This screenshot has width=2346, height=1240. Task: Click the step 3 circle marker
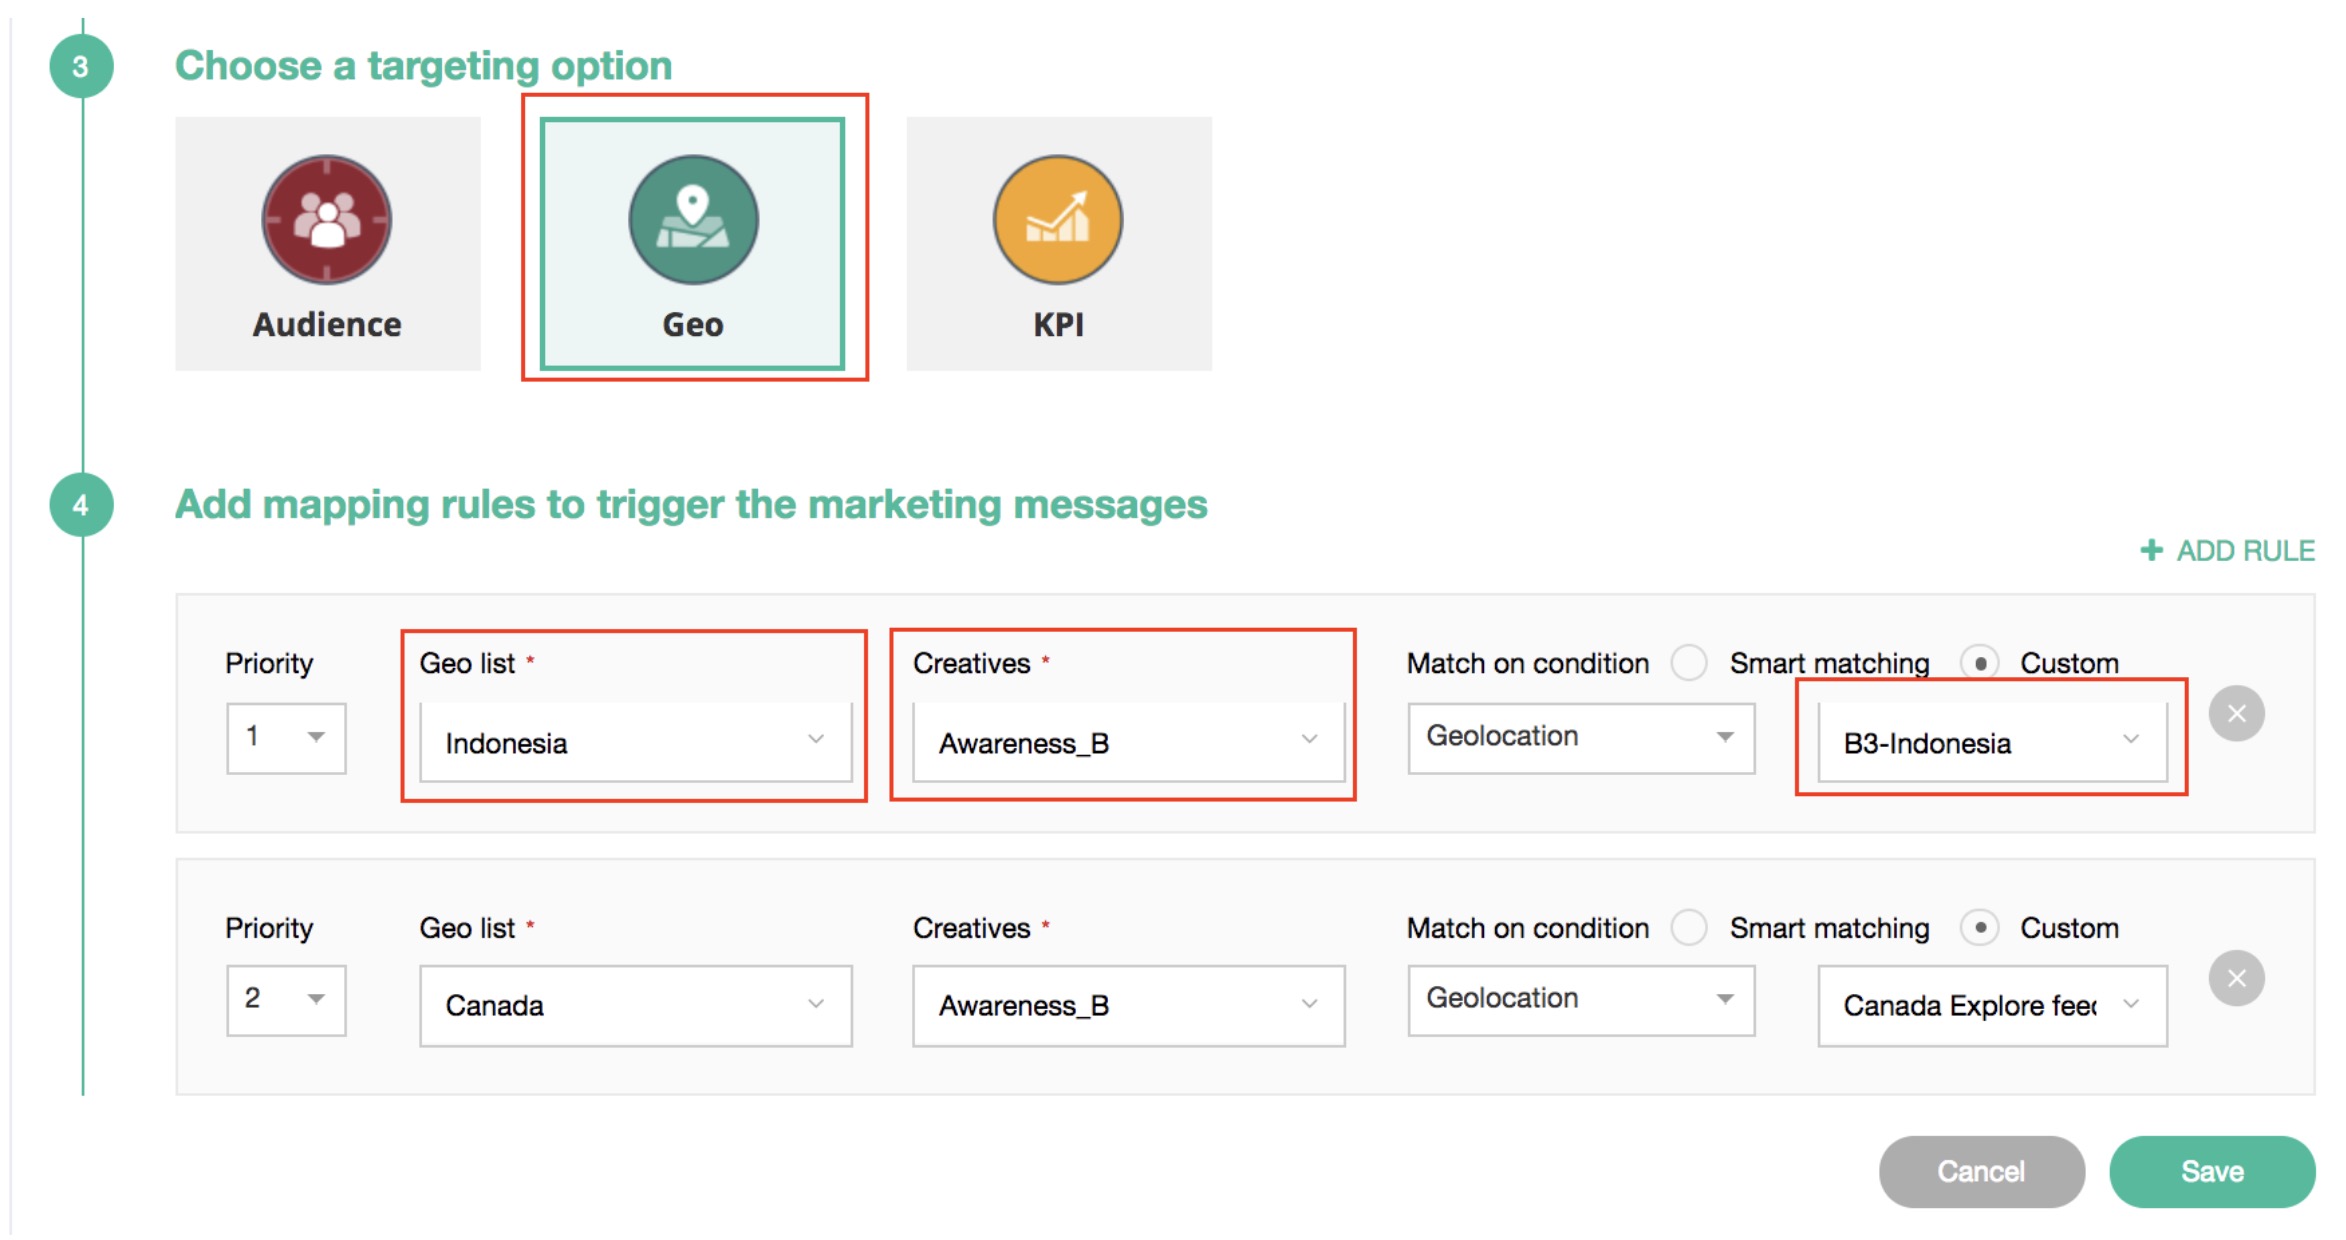pos(81,66)
